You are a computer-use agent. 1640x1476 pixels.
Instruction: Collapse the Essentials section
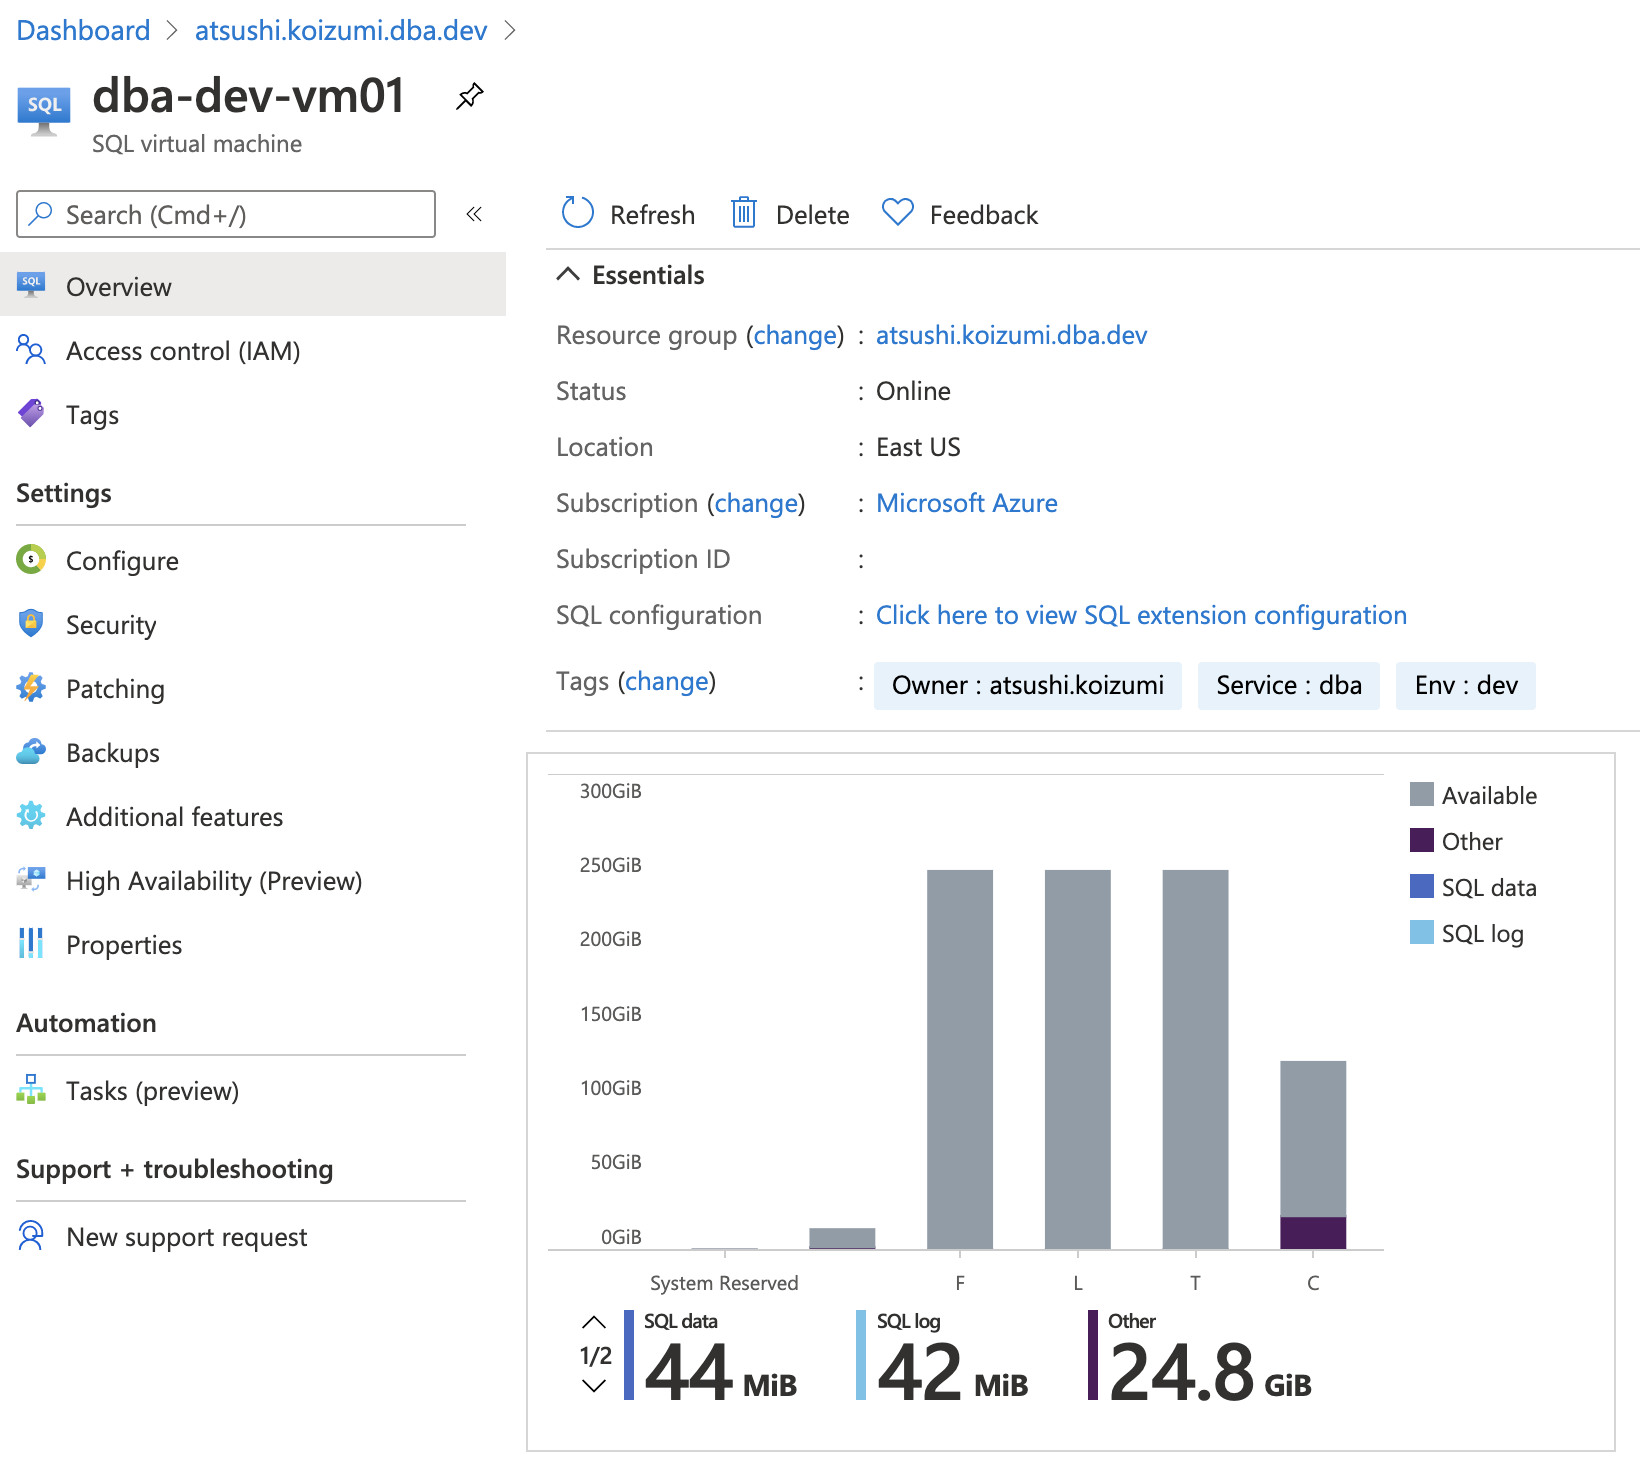click(568, 275)
